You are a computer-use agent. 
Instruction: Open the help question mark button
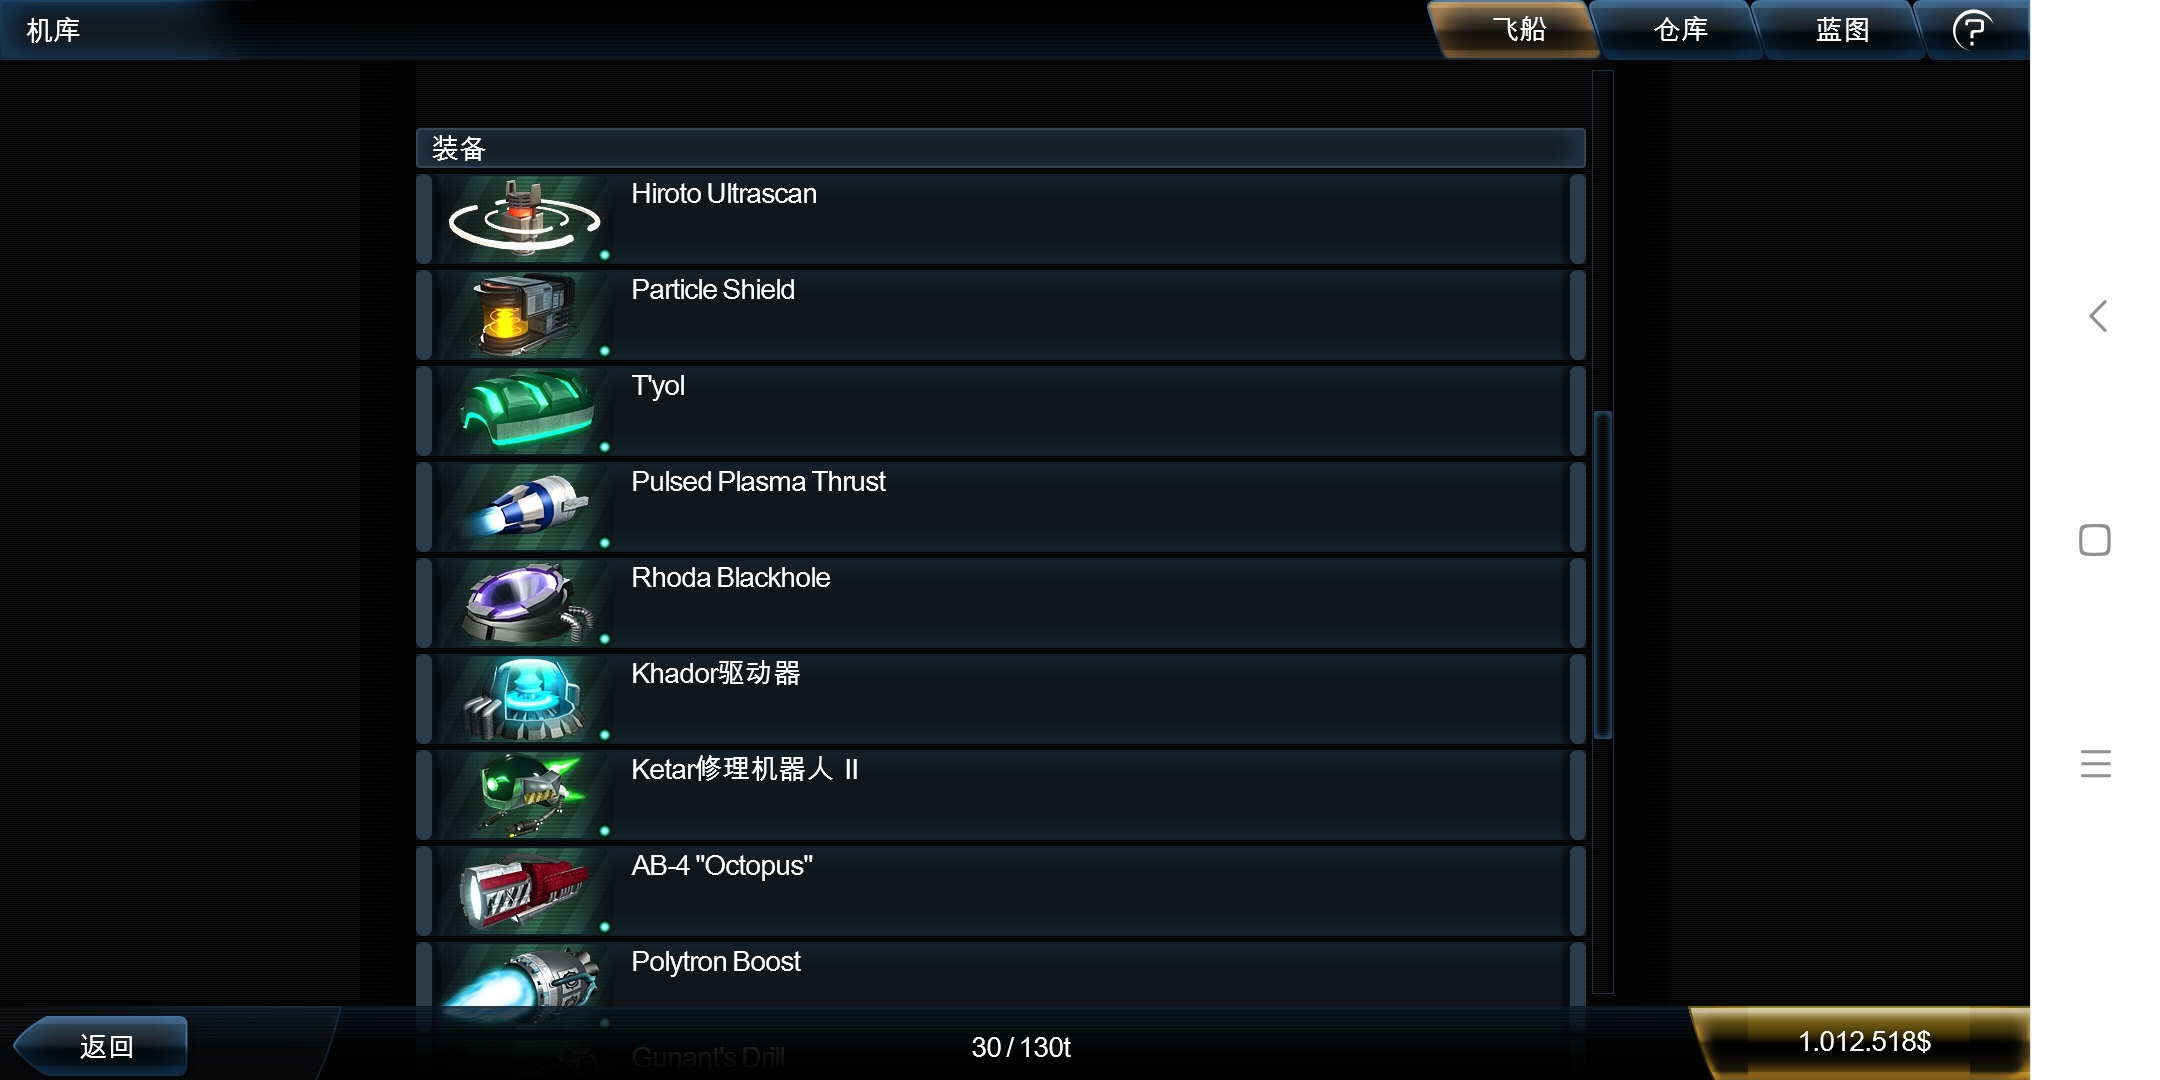(1972, 30)
